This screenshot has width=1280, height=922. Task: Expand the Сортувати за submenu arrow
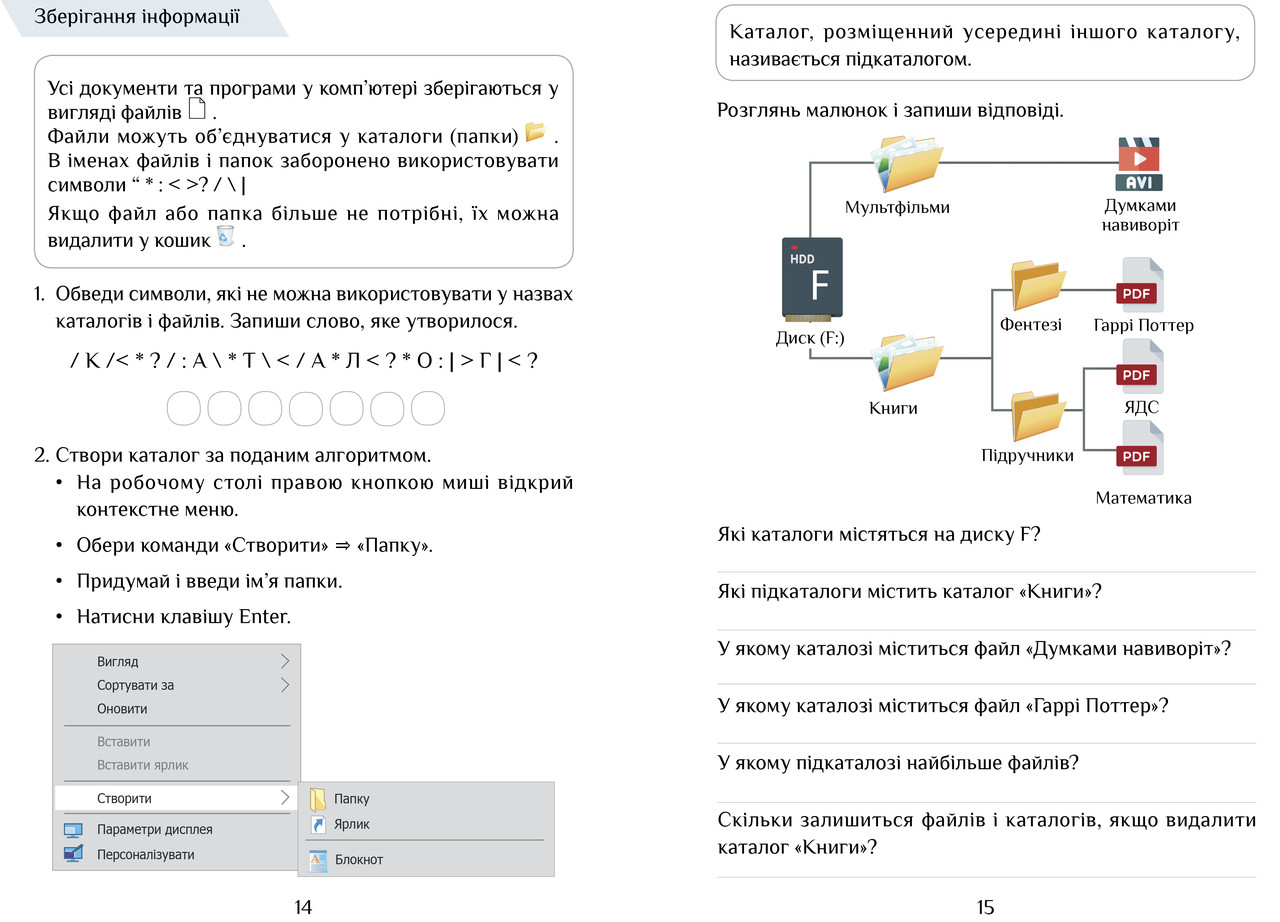[x=285, y=685]
